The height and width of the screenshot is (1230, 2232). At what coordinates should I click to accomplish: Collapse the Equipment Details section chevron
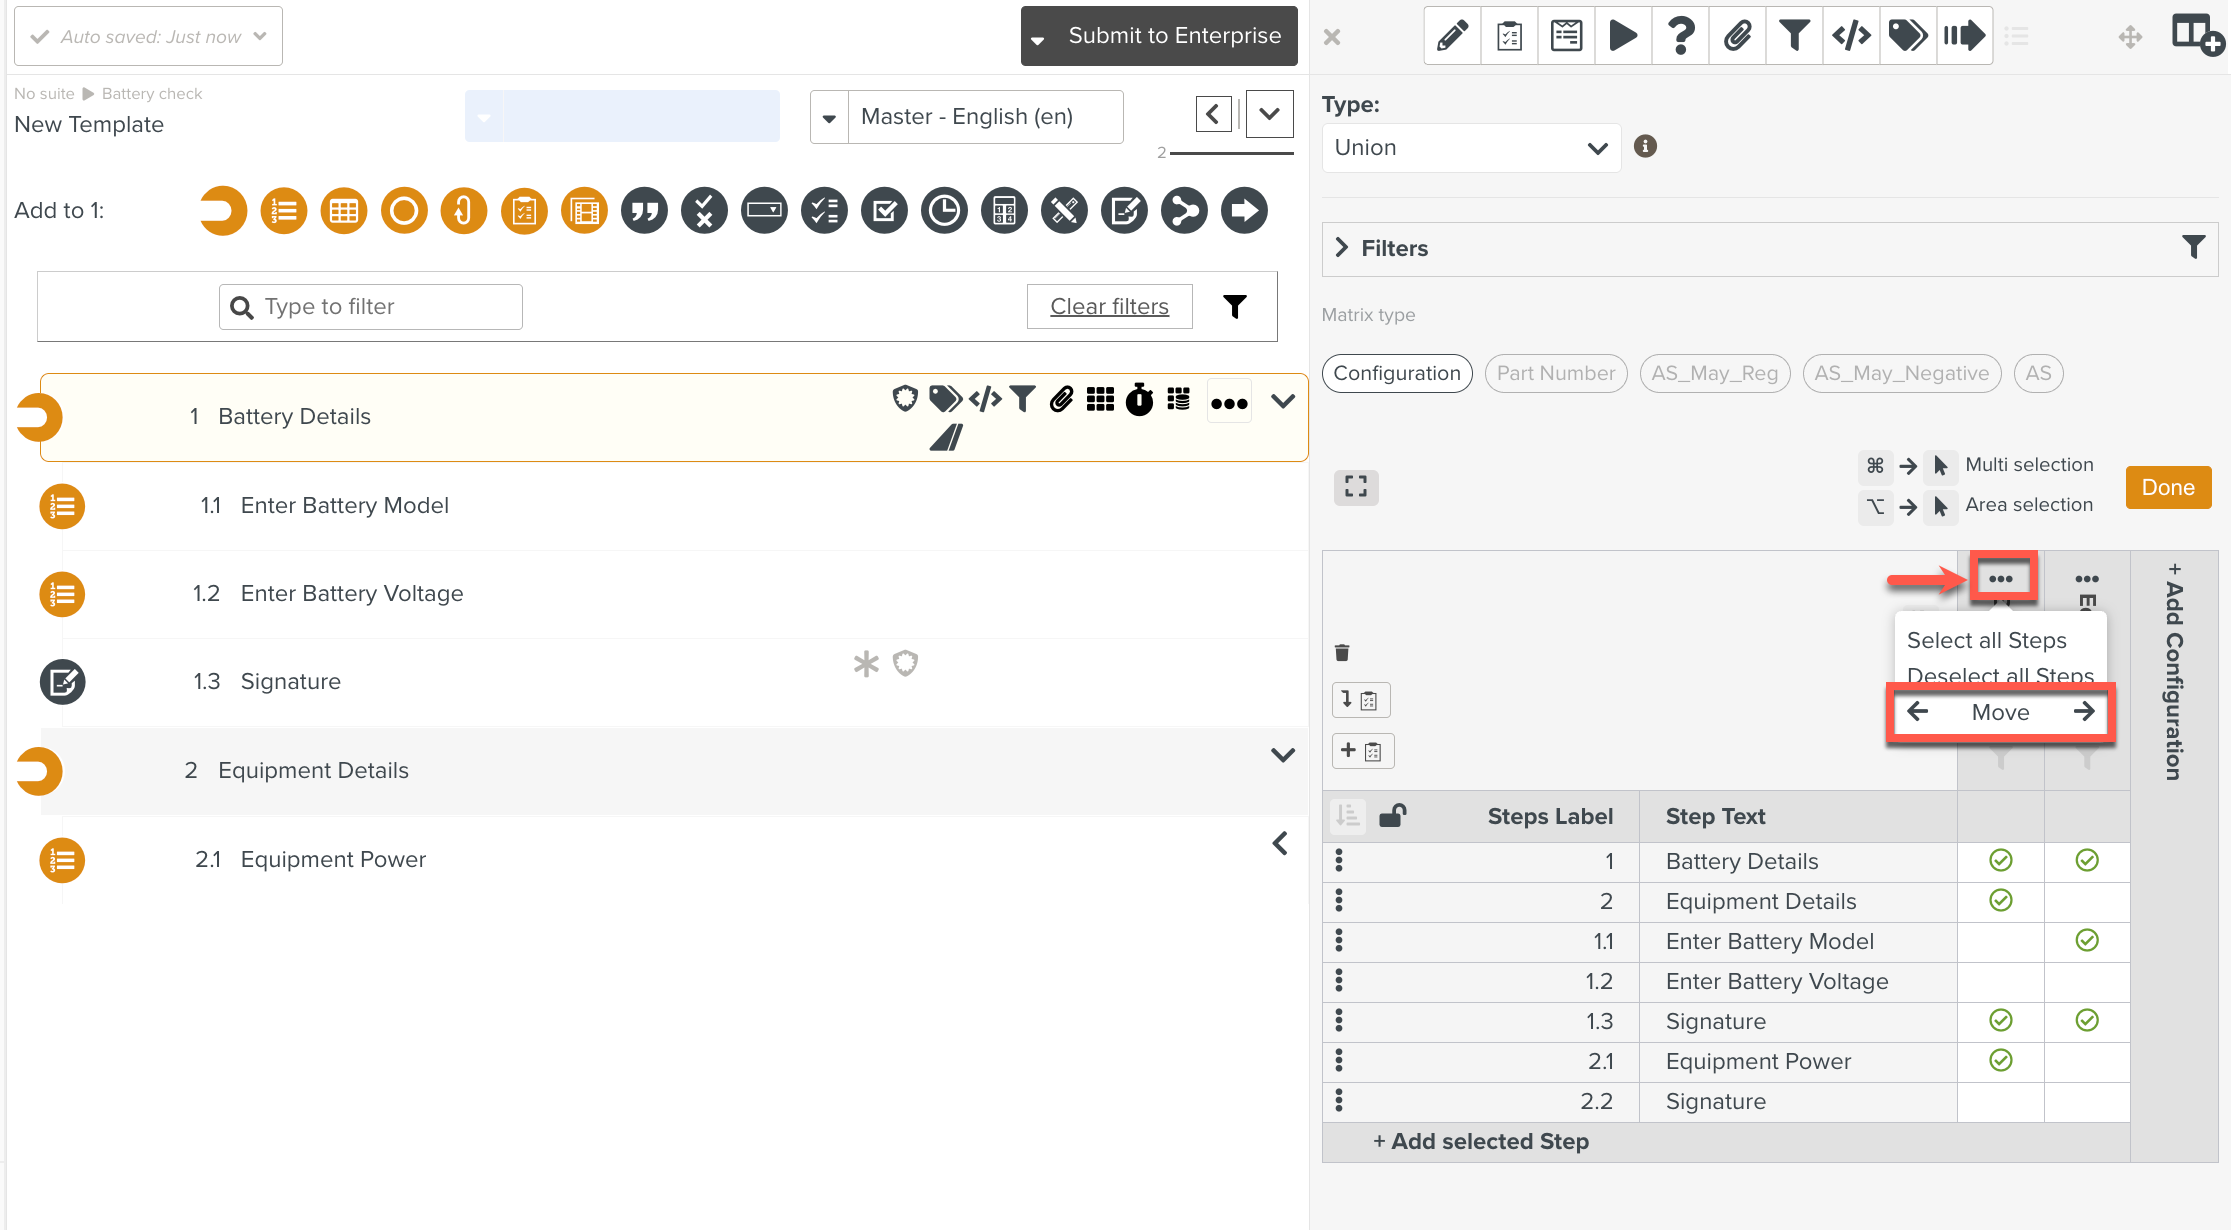(1282, 755)
